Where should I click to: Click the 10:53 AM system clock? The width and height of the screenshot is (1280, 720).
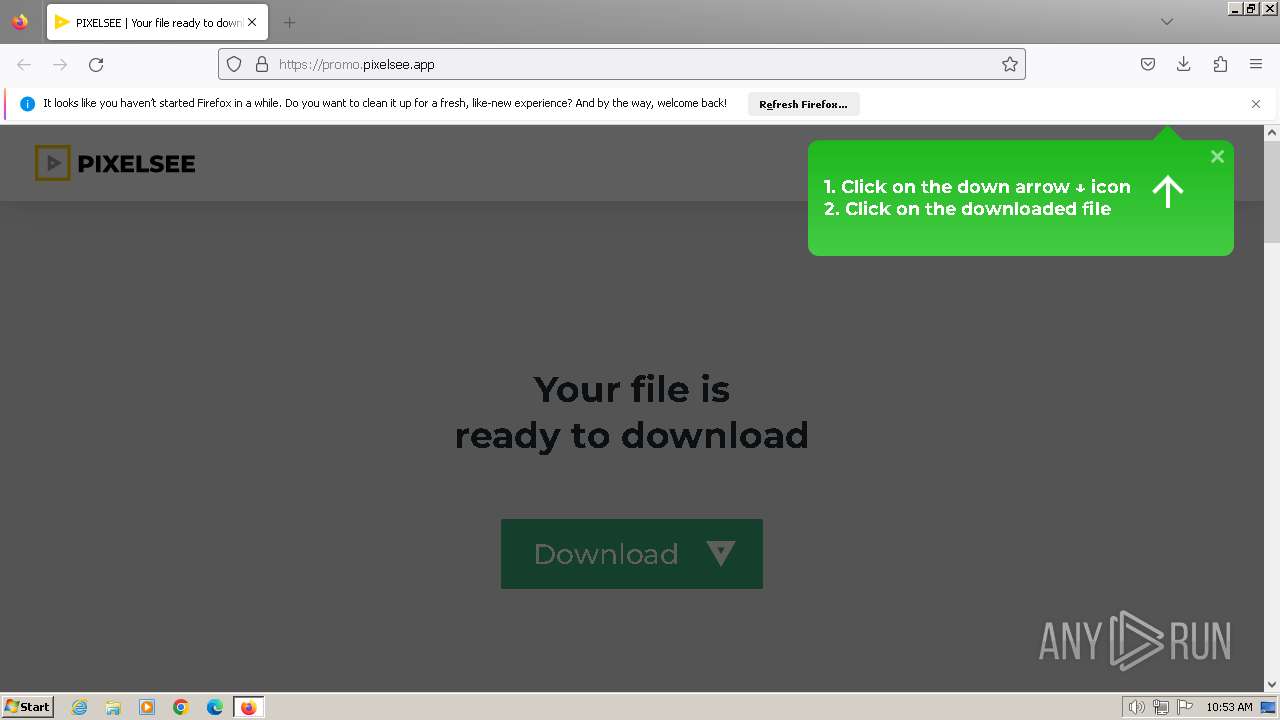[1229, 707]
